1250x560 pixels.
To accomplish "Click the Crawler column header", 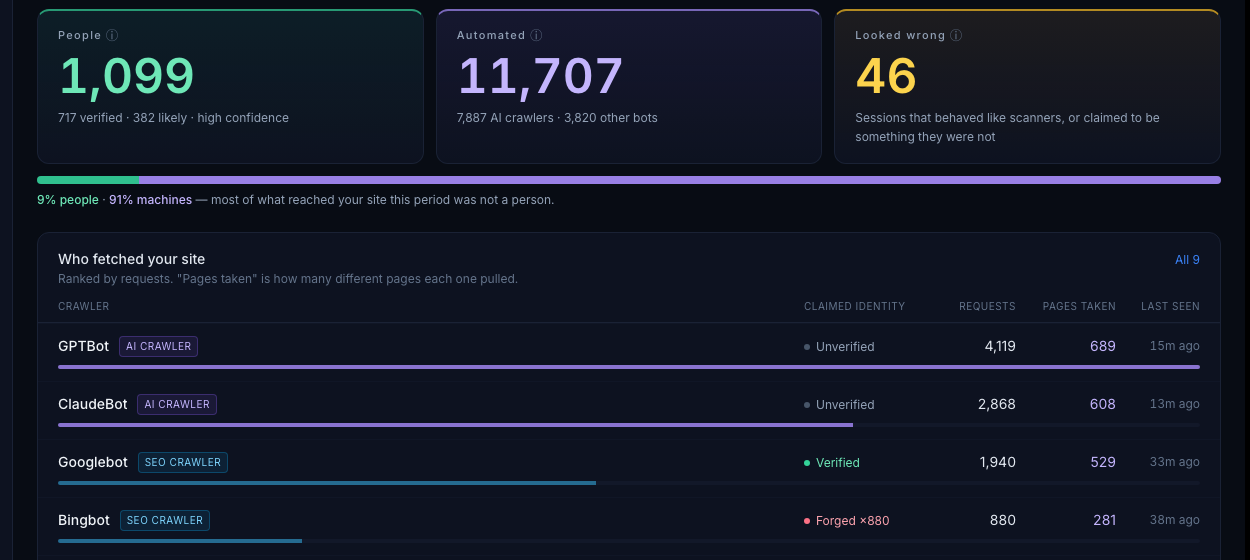I will click(x=84, y=306).
